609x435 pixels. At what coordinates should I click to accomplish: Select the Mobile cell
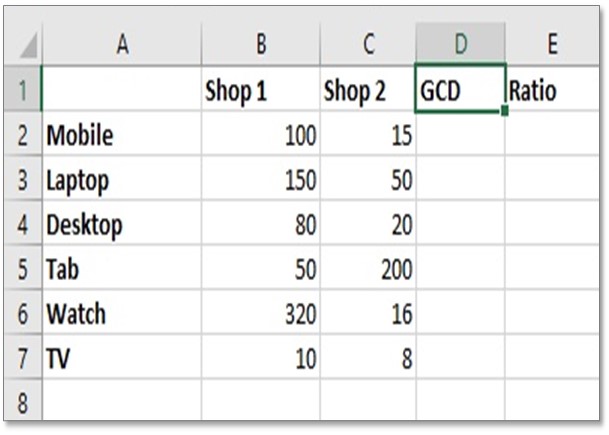coord(122,134)
